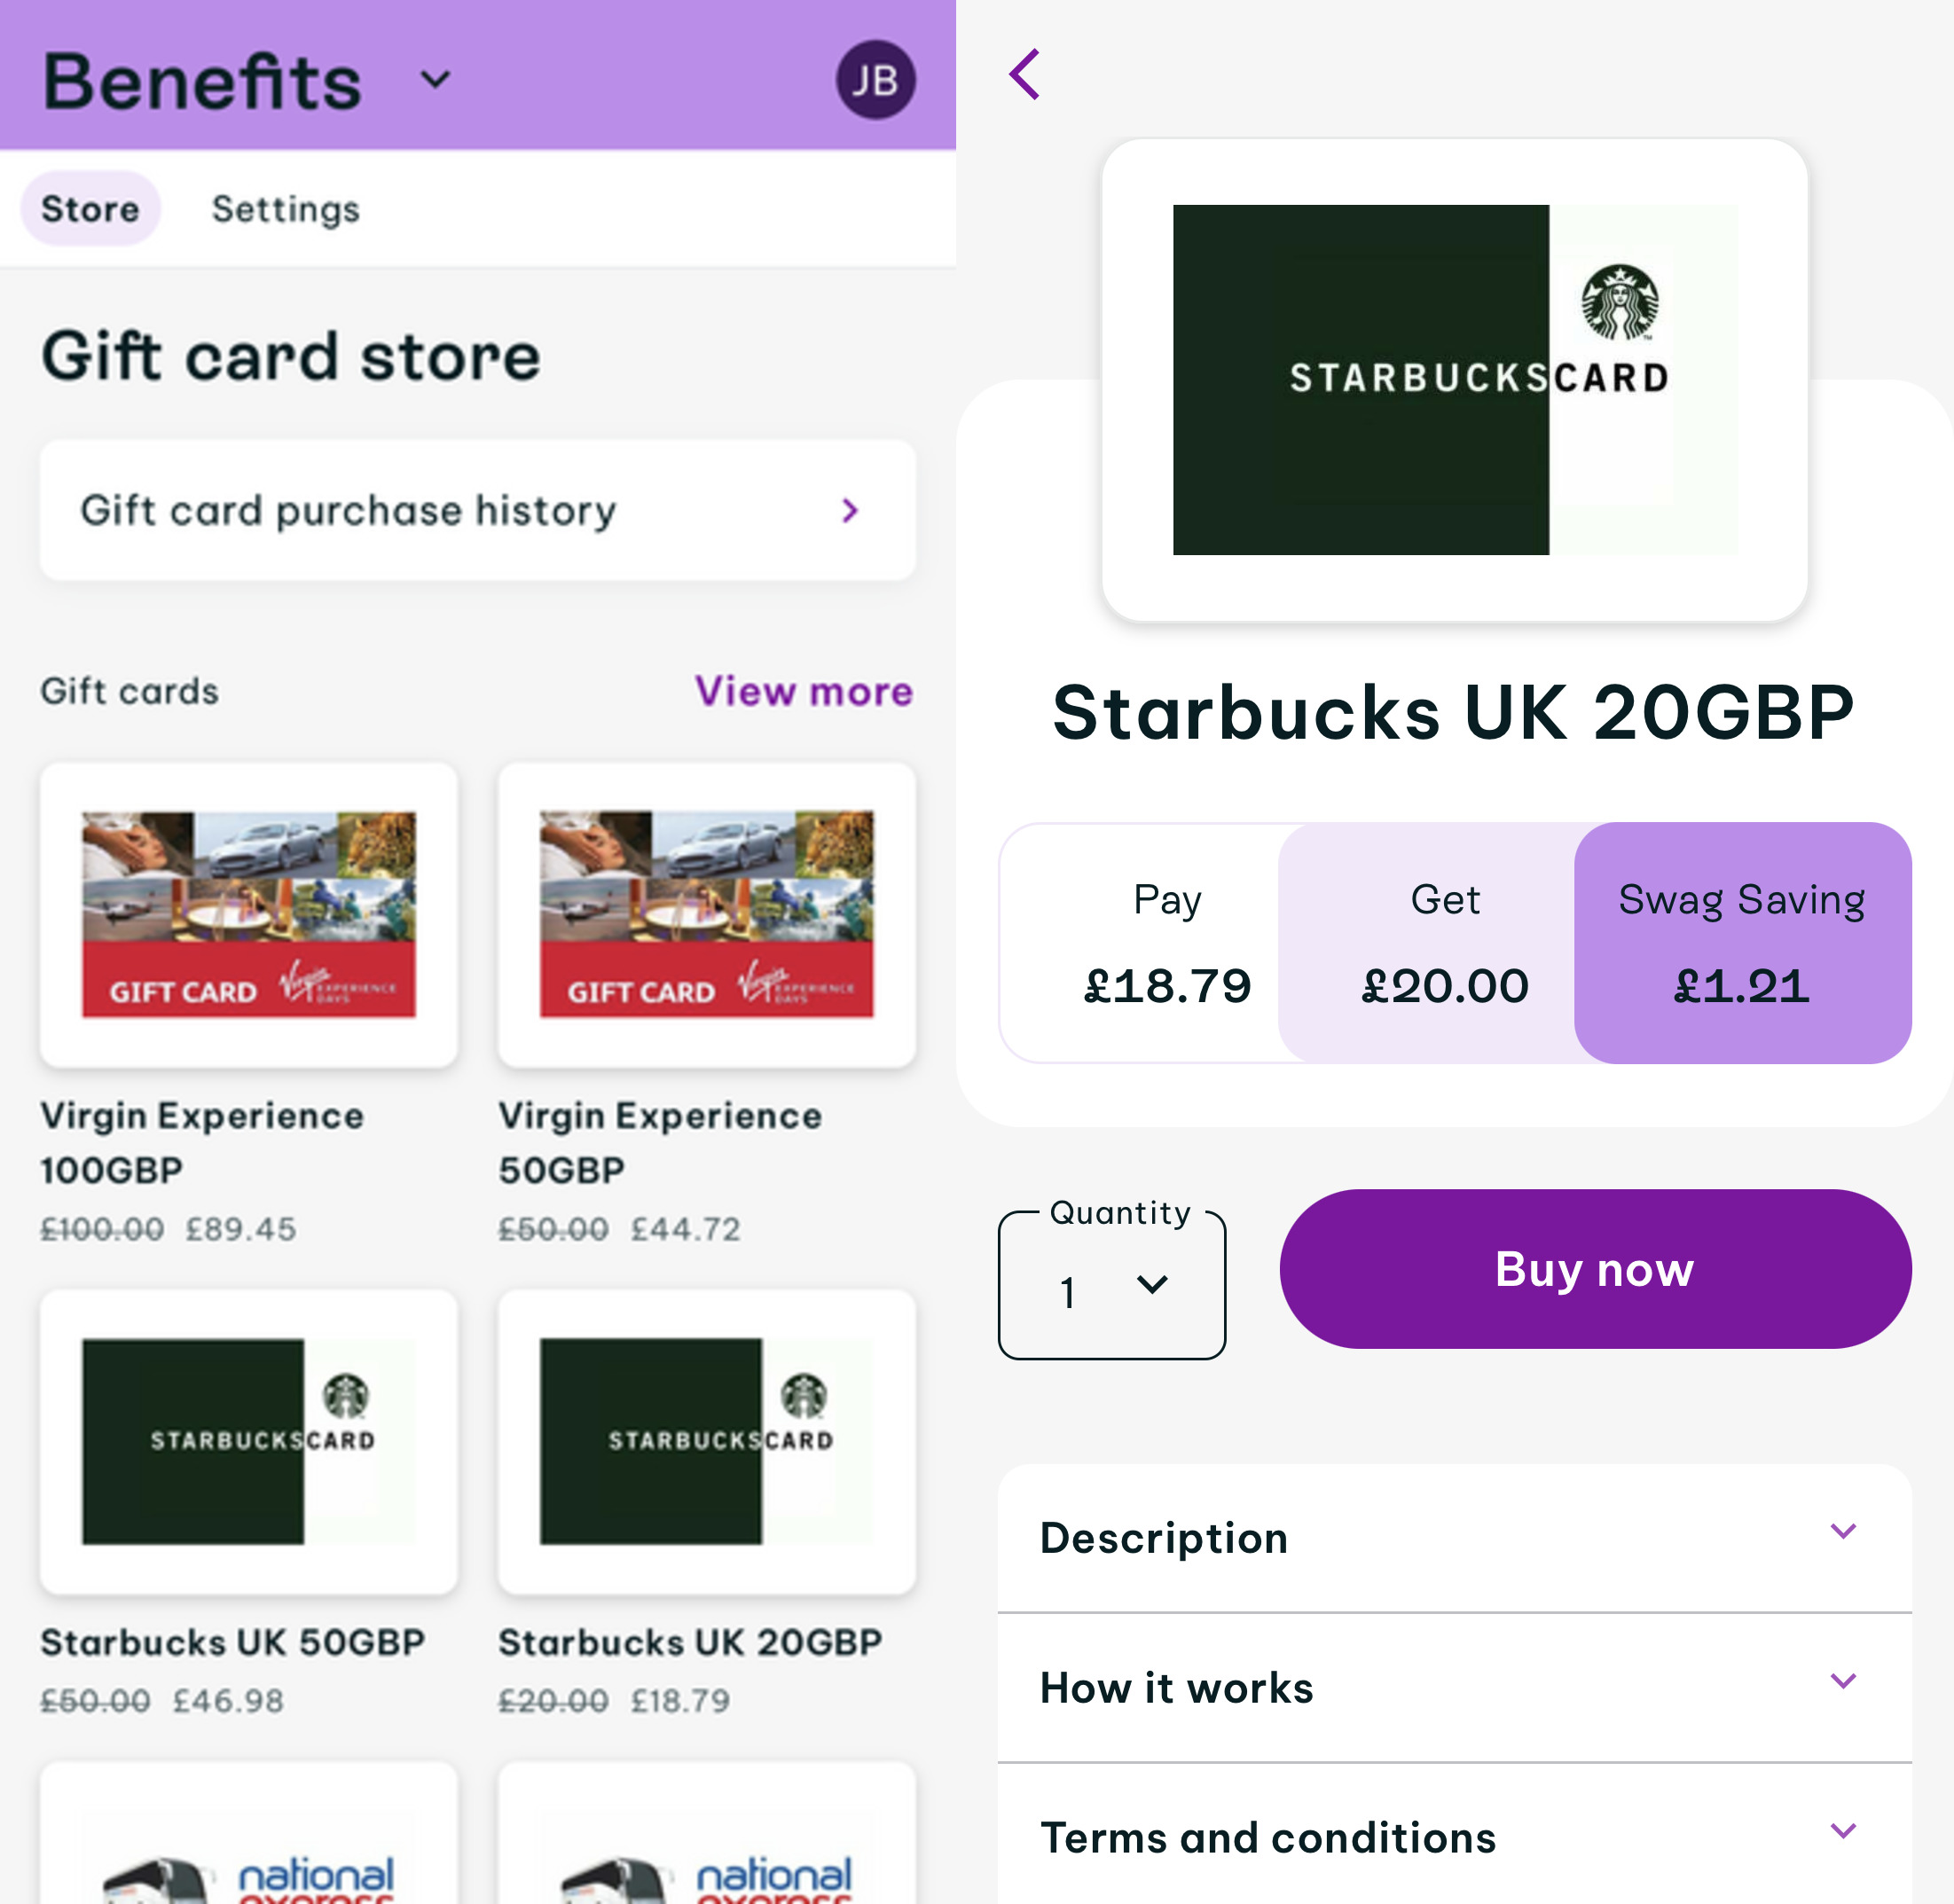Image resolution: width=1954 pixels, height=1904 pixels.
Task: Open the Quantity dropdown
Action: tap(1112, 1286)
